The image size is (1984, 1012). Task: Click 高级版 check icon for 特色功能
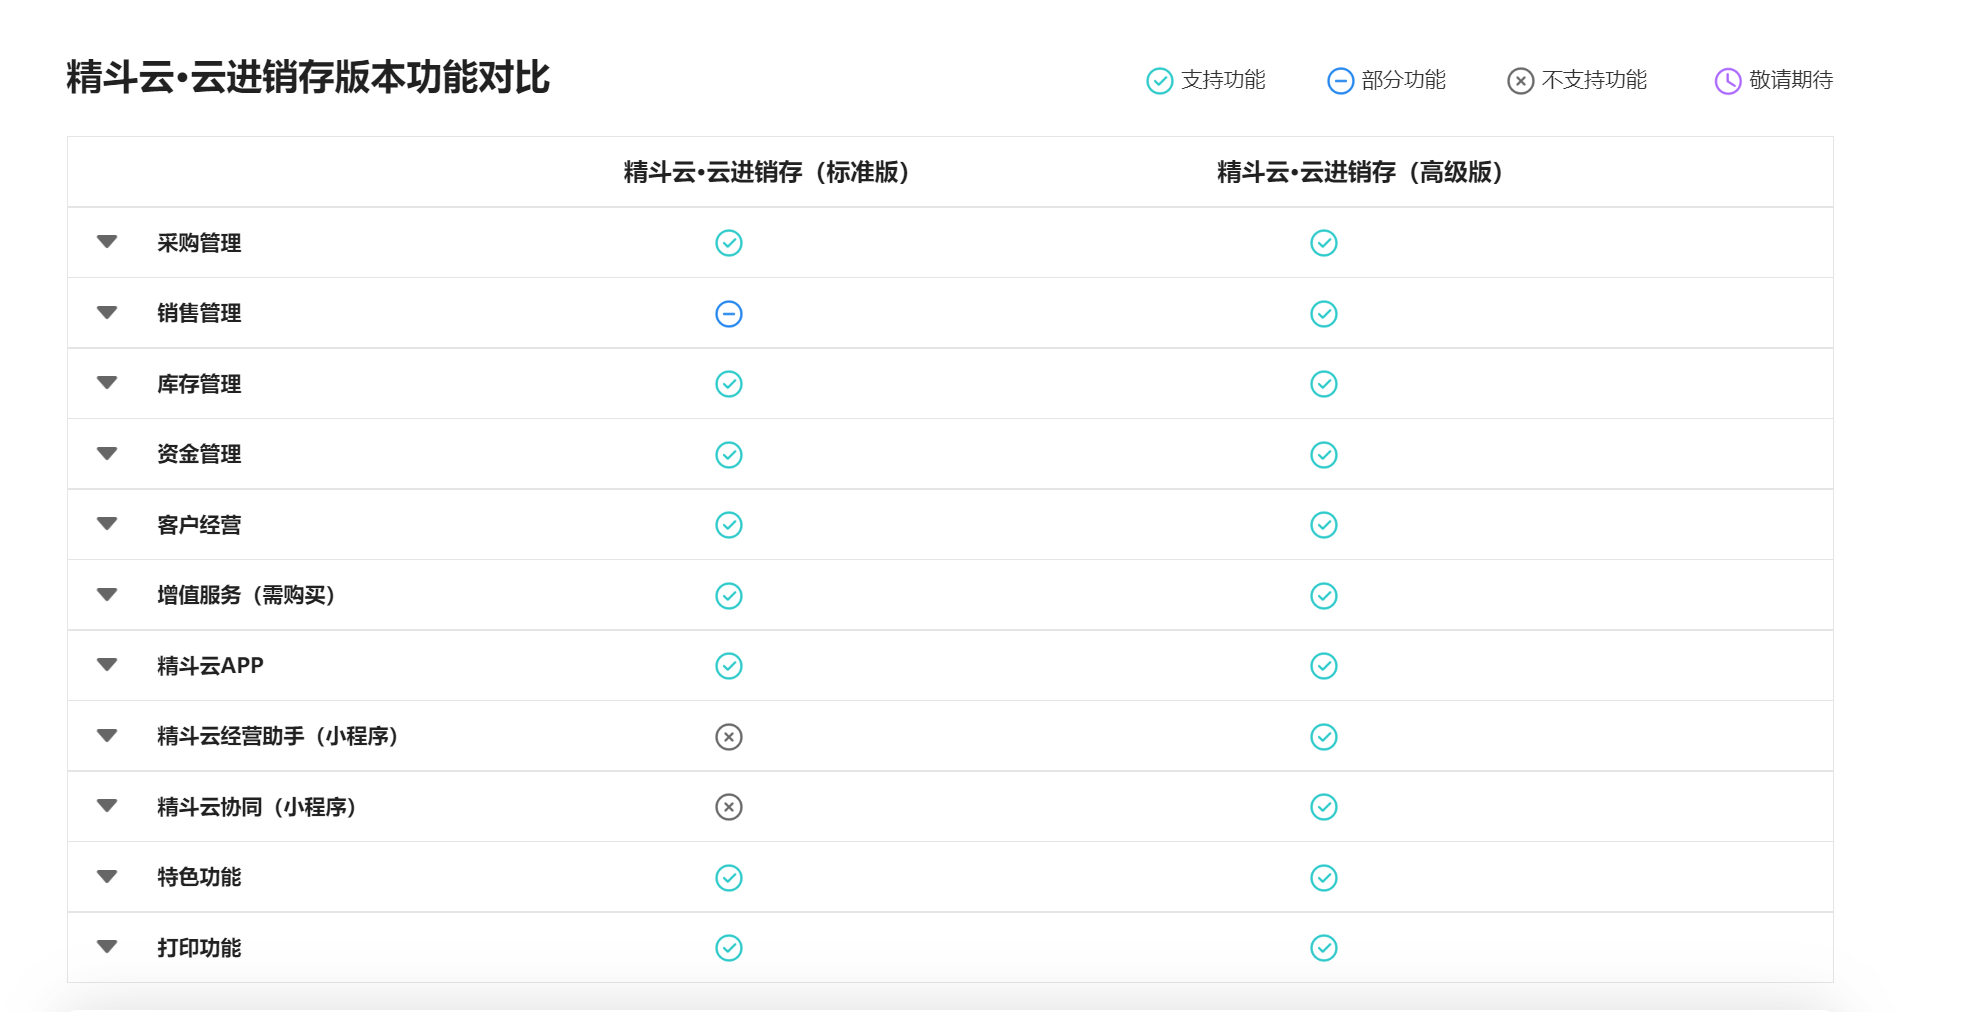(1324, 878)
